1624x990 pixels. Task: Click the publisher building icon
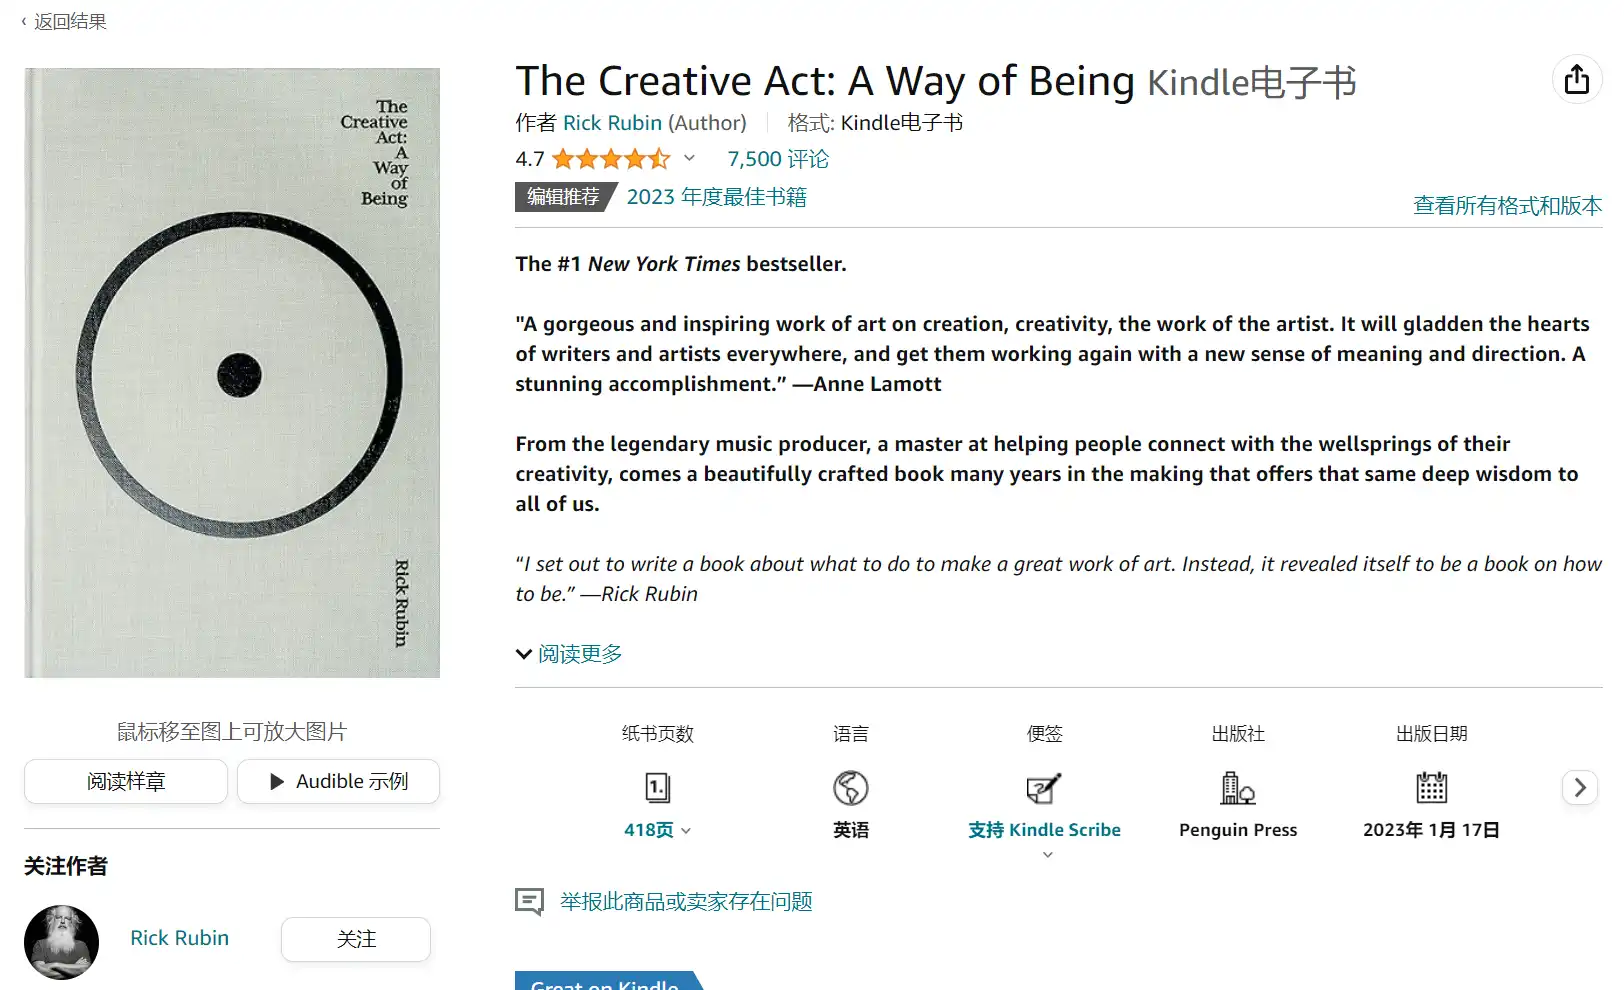[1237, 788]
